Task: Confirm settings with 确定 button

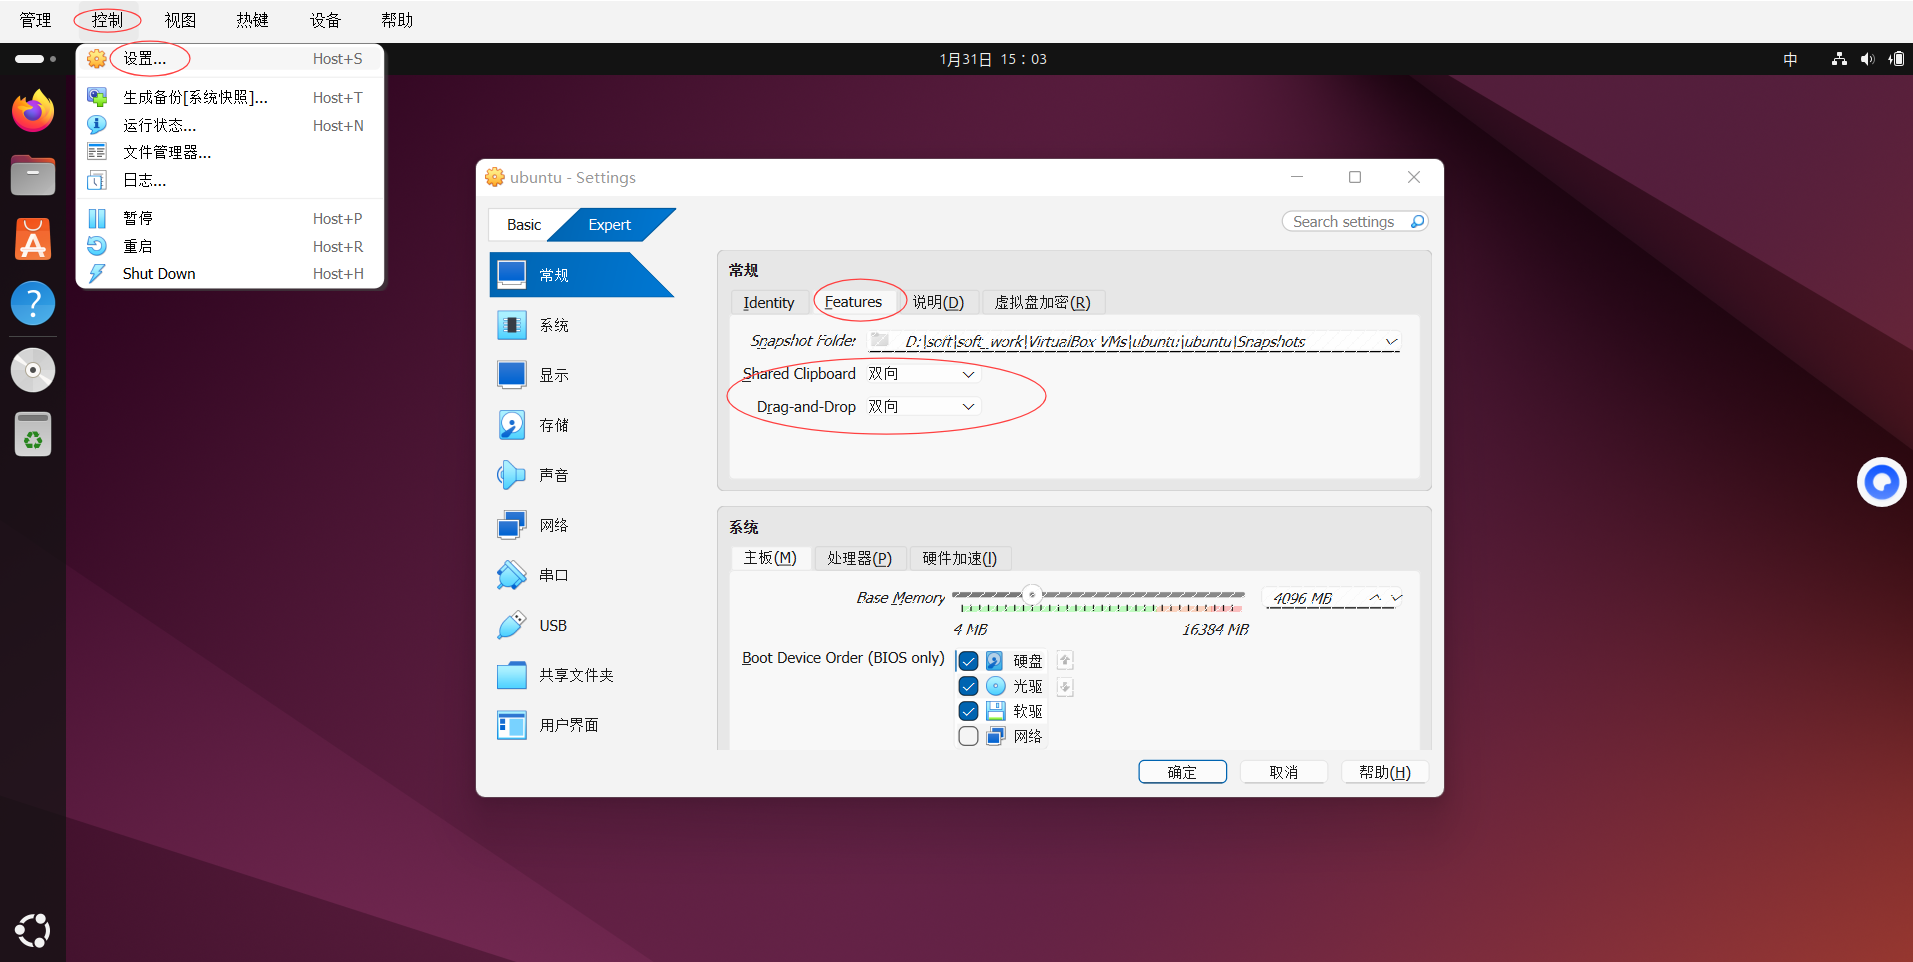Action: [1182, 772]
